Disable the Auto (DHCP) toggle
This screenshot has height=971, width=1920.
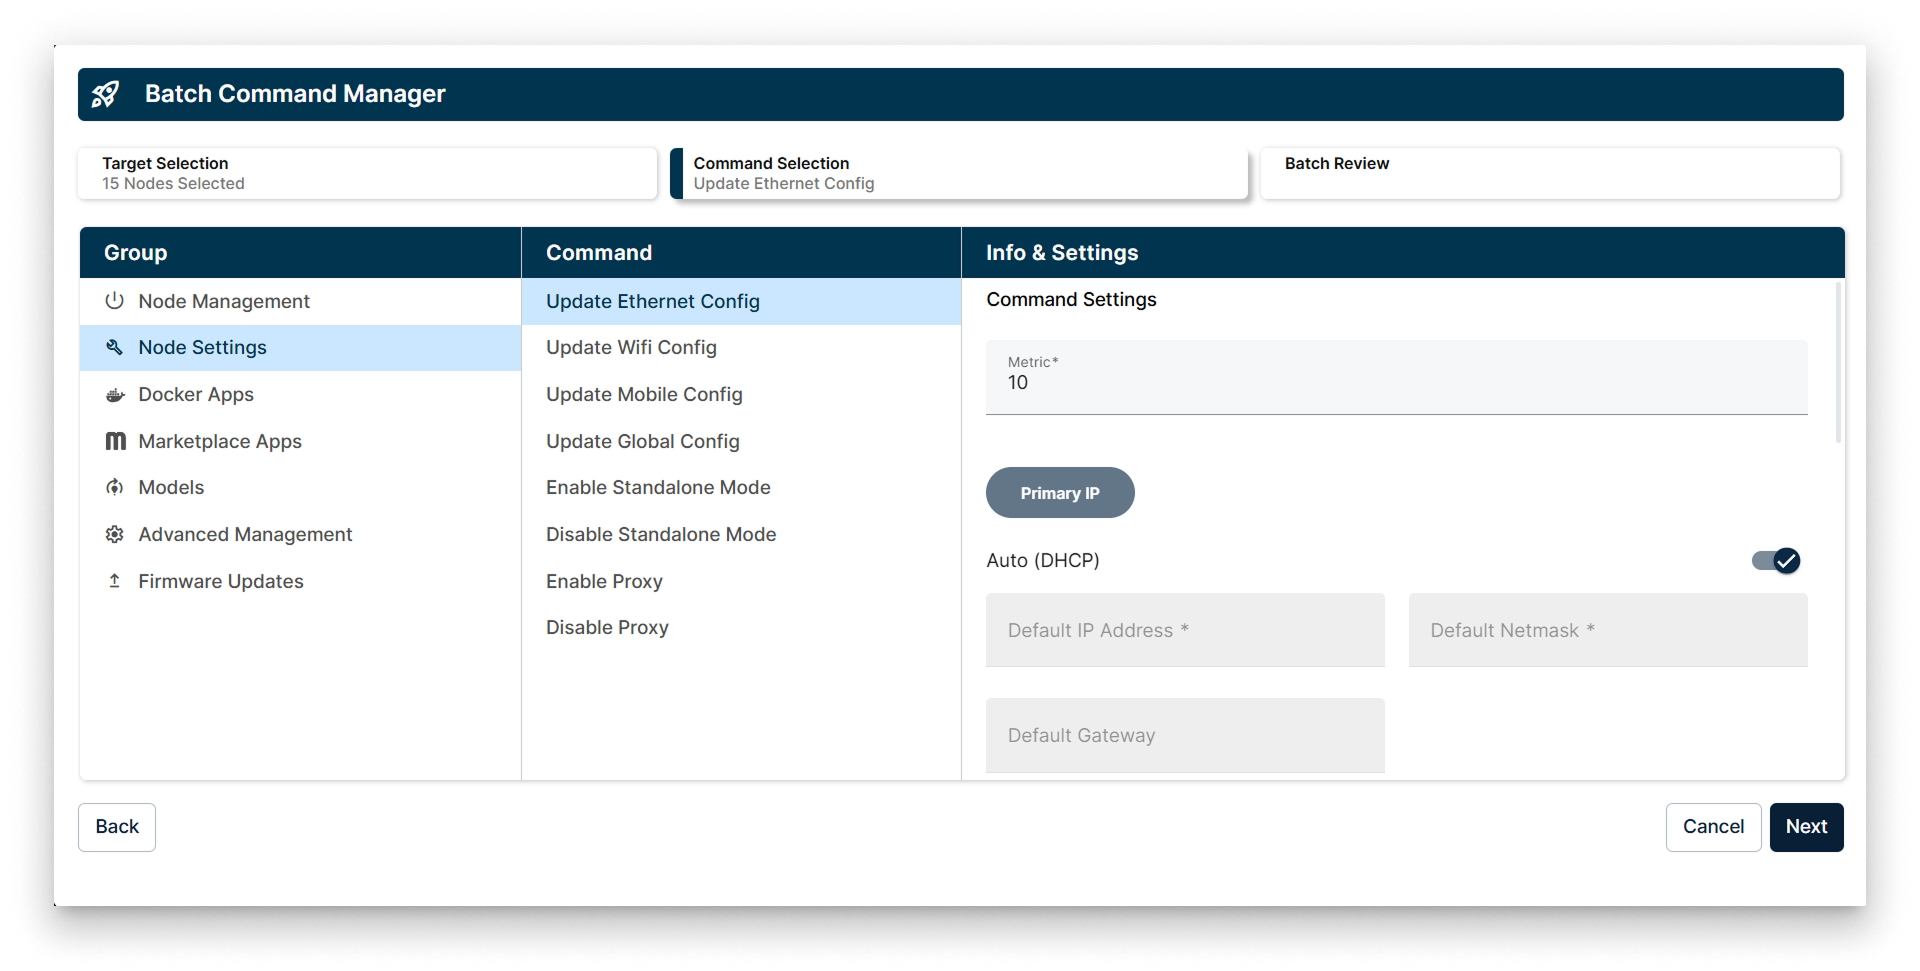point(1775,561)
